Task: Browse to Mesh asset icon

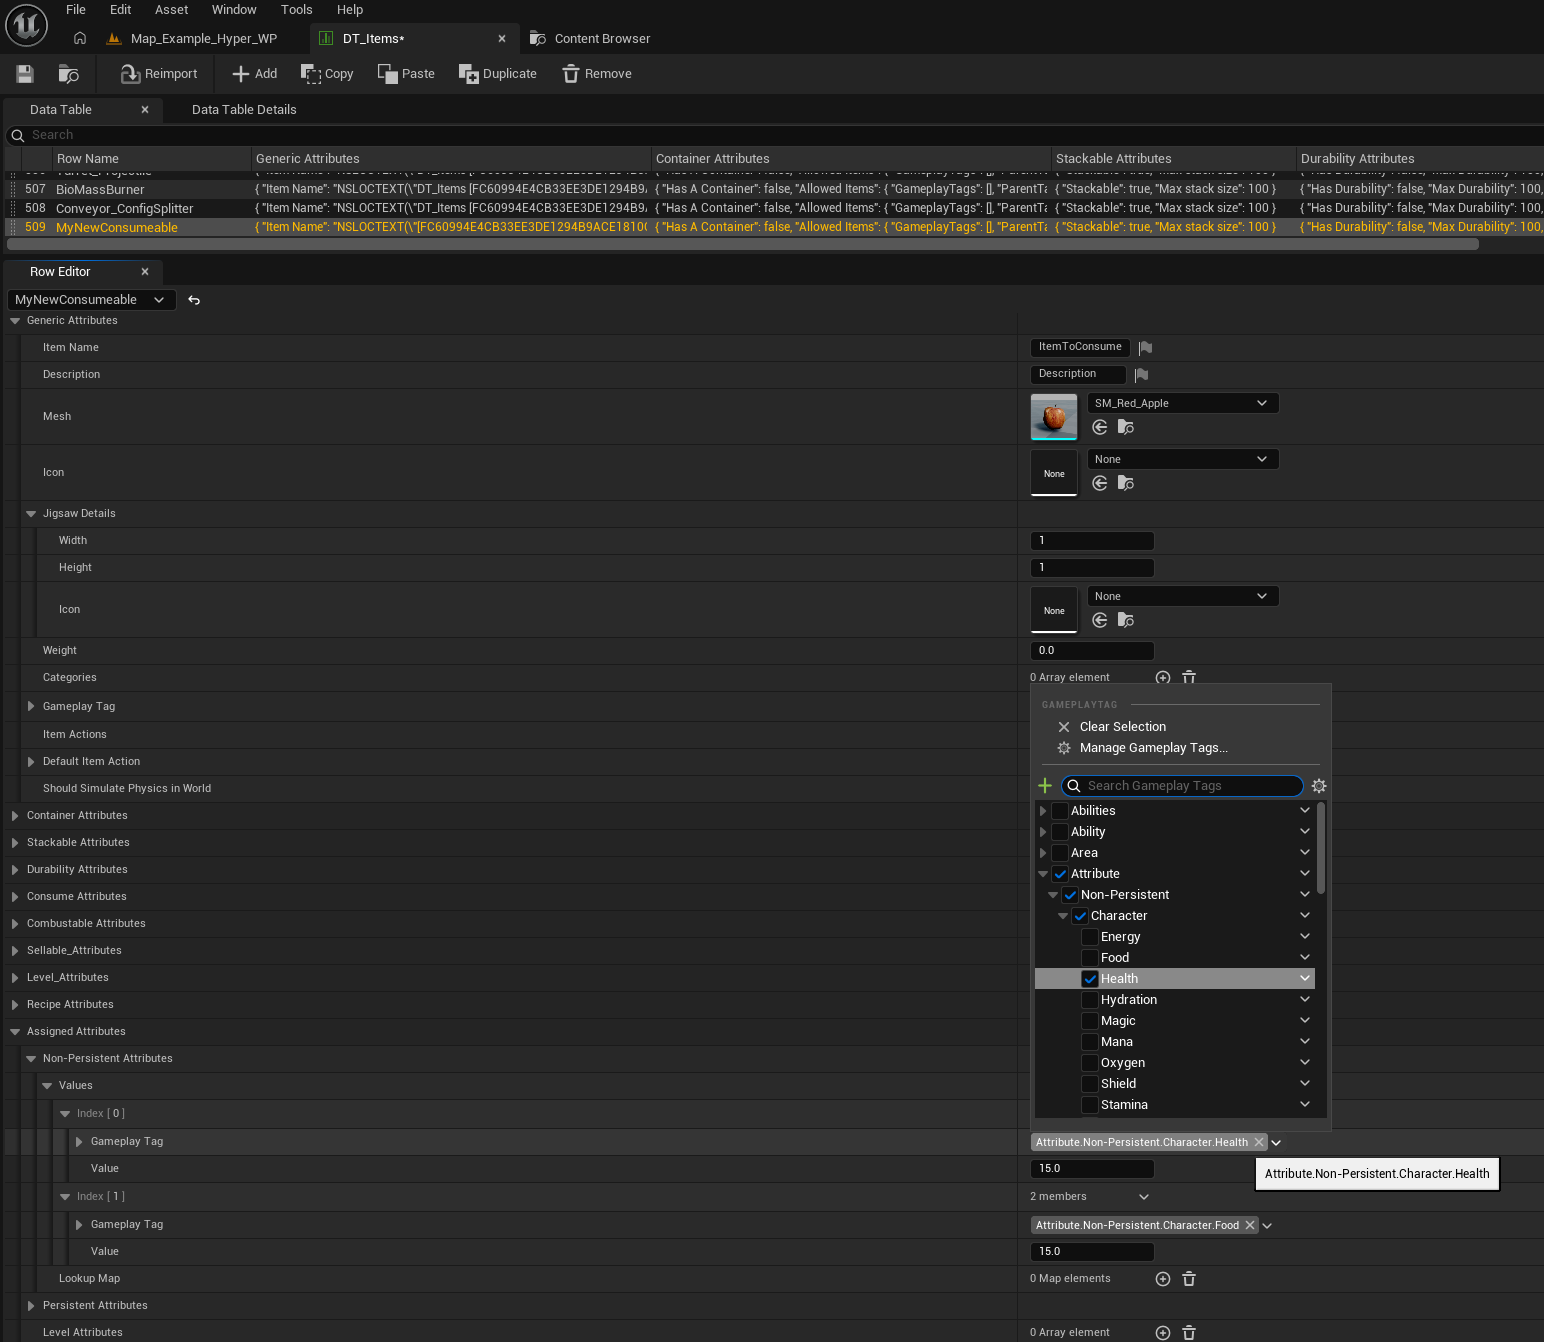Action: 1126,428
